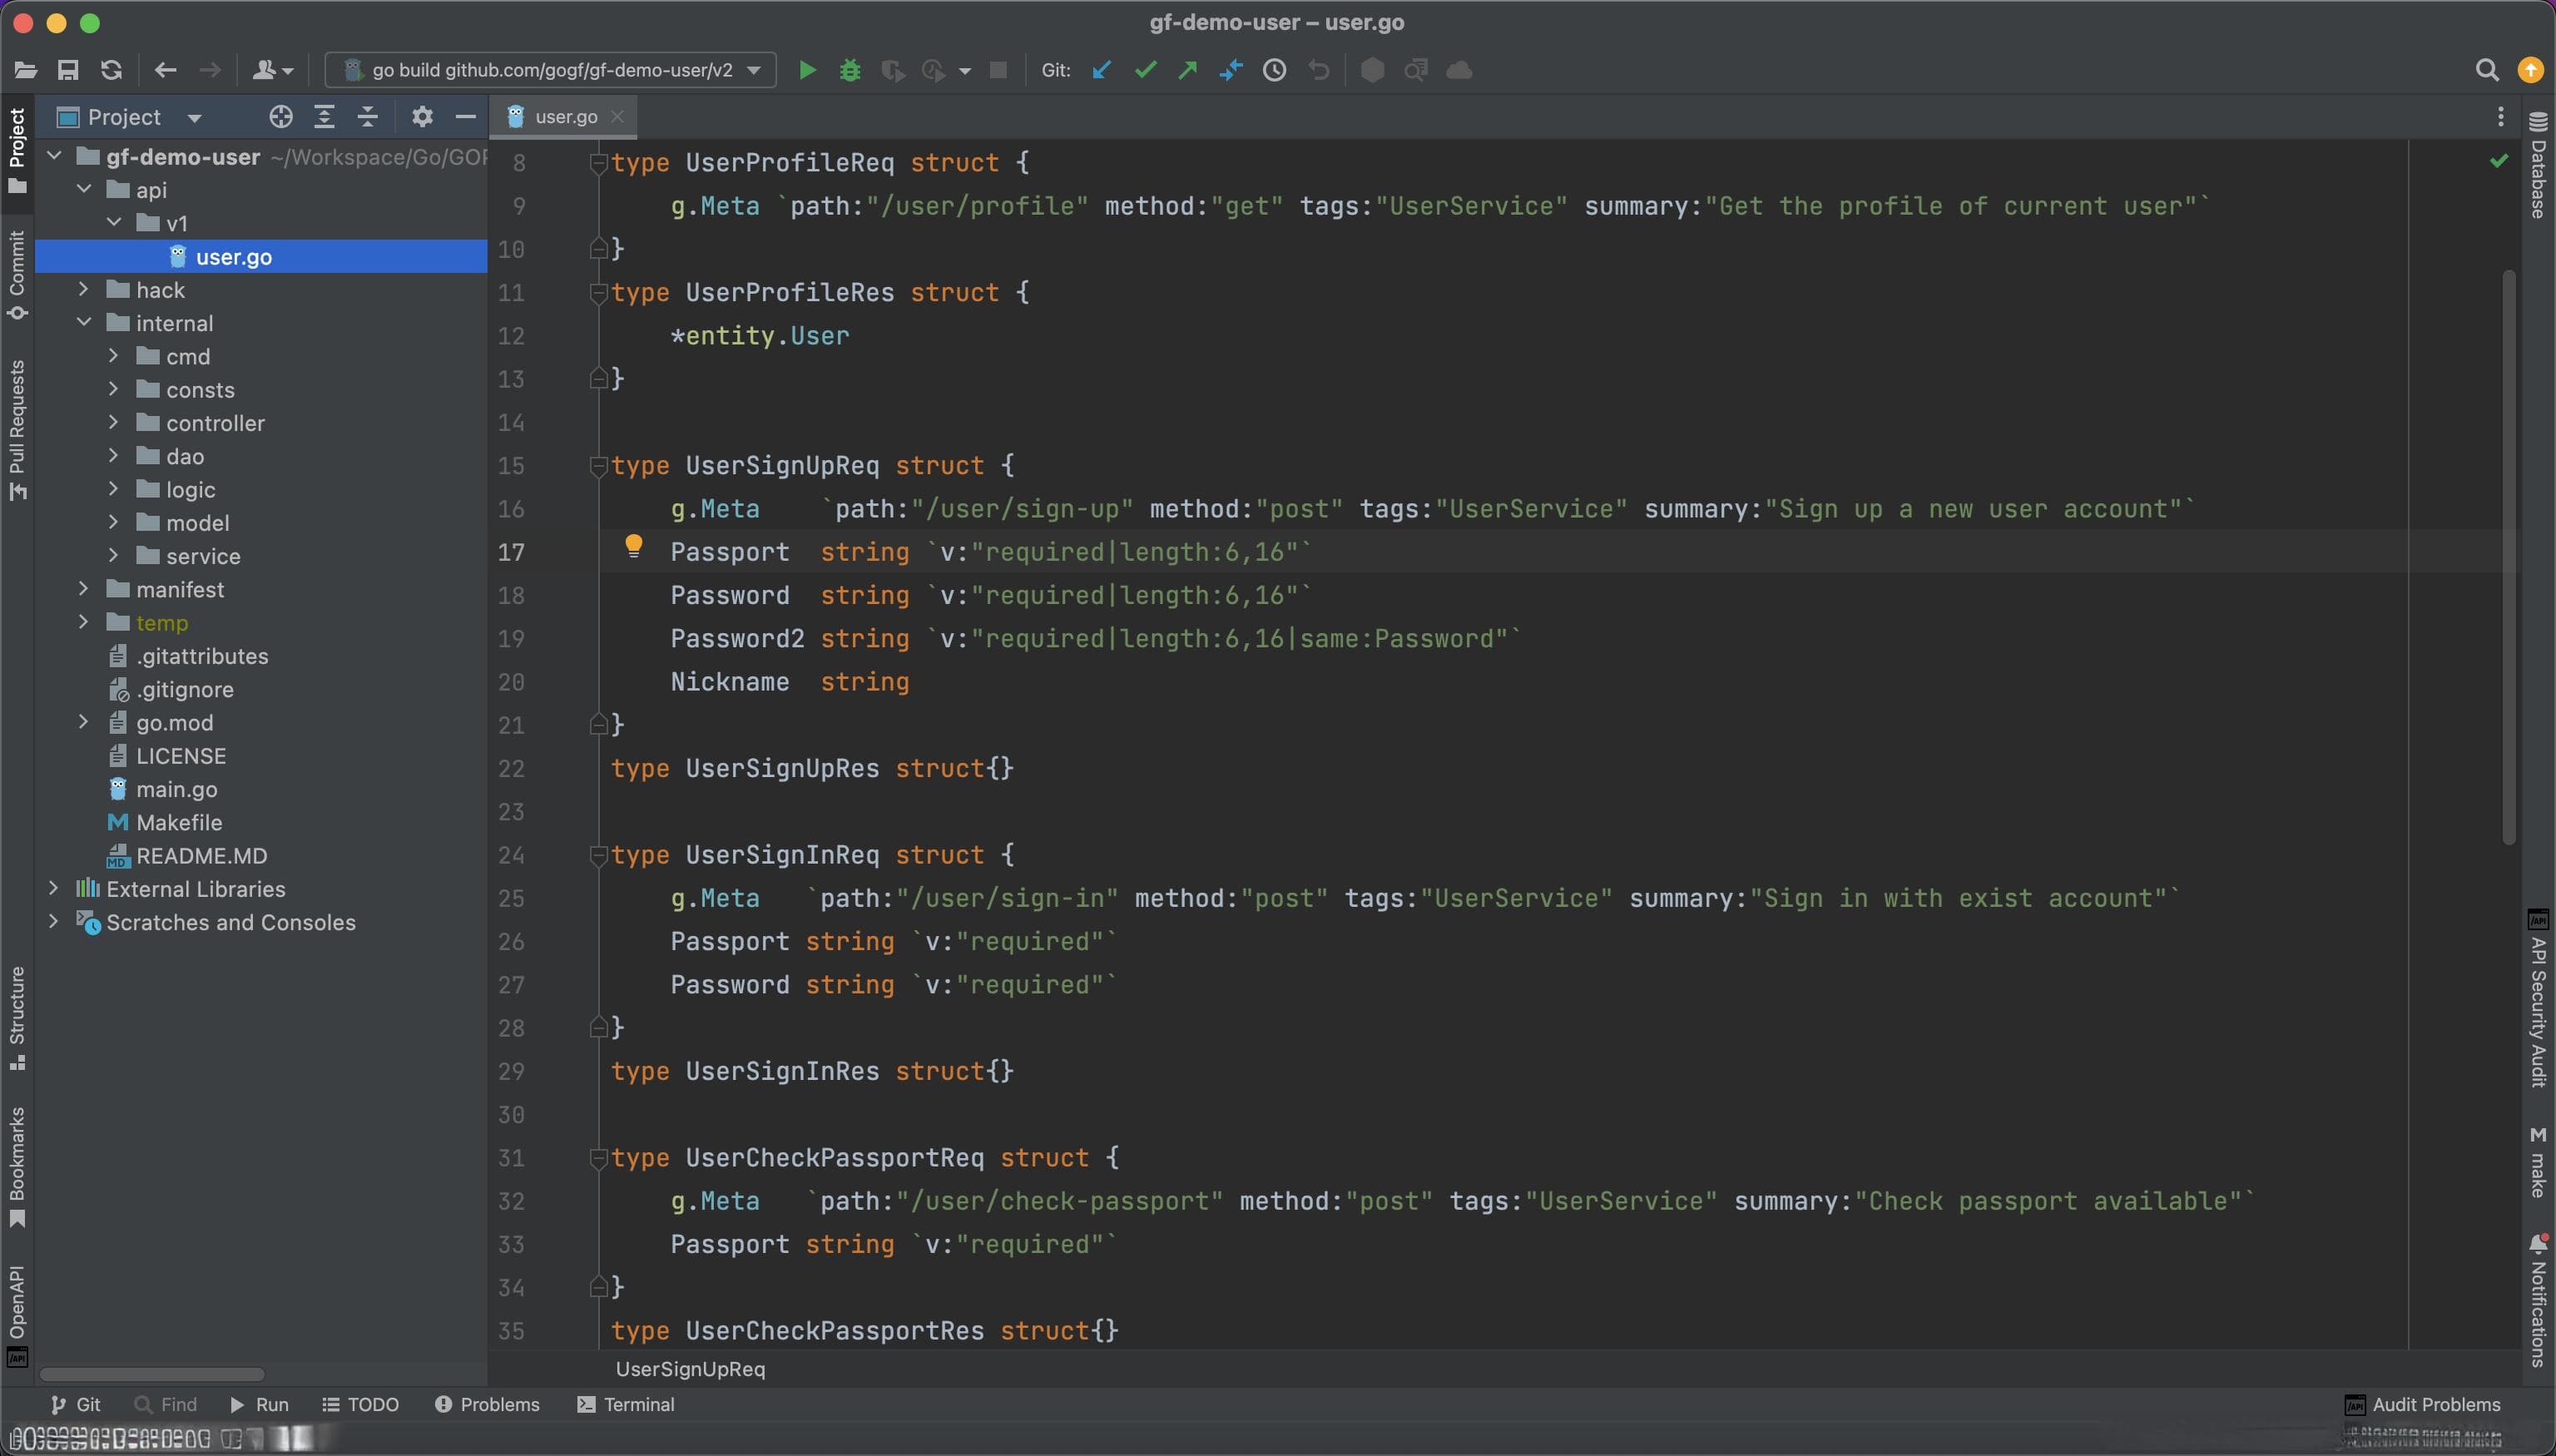Expand External Libraries node
Image resolution: width=2556 pixels, height=1456 pixels.
[54, 888]
